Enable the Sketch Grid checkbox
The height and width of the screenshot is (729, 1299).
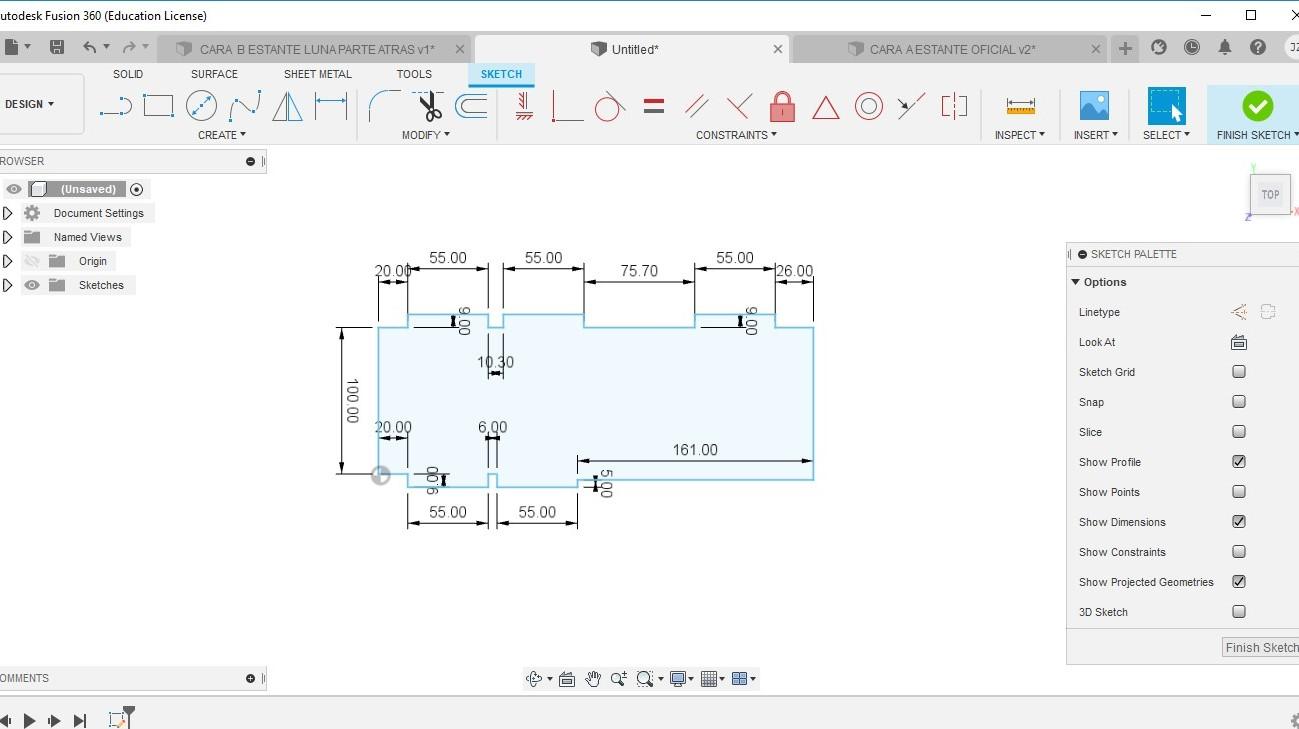pyautogui.click(x=1239, y=372)
